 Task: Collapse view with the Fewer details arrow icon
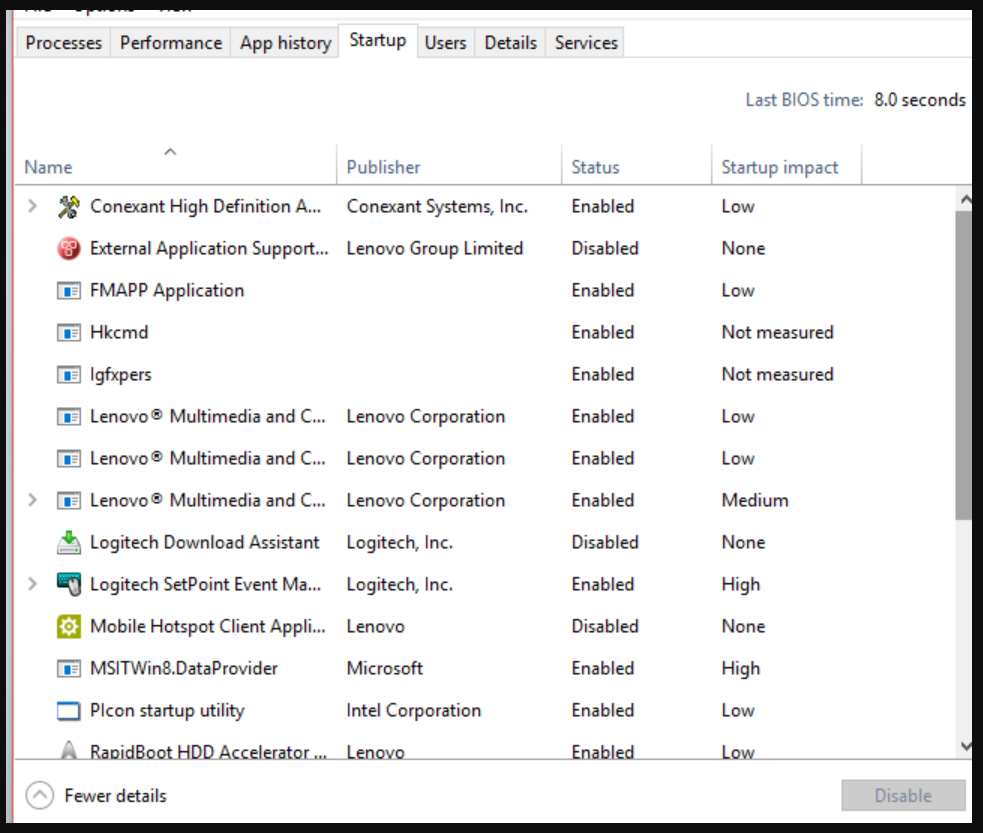[x=39, y=795]
